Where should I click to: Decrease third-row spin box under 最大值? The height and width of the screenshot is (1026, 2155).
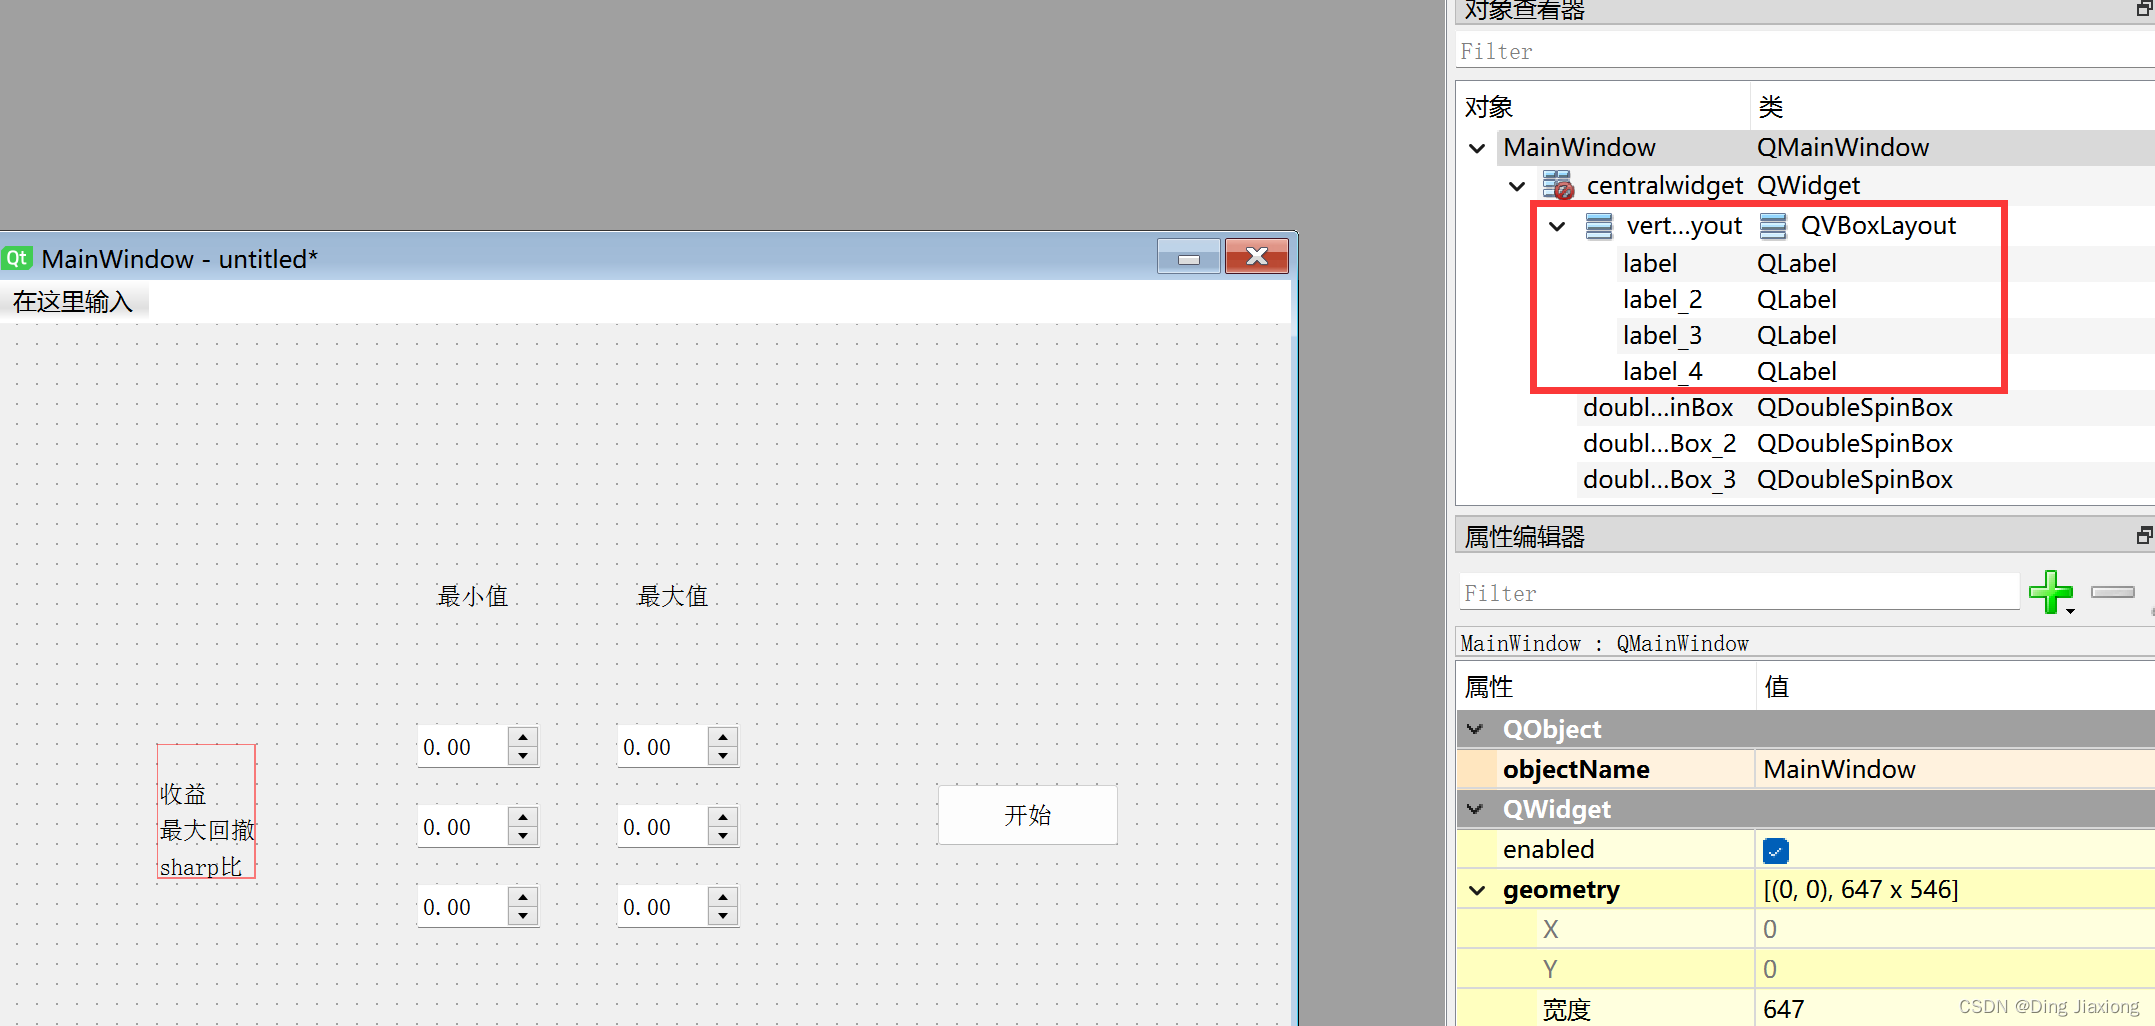pyautogui.click(x=723, y=916)
